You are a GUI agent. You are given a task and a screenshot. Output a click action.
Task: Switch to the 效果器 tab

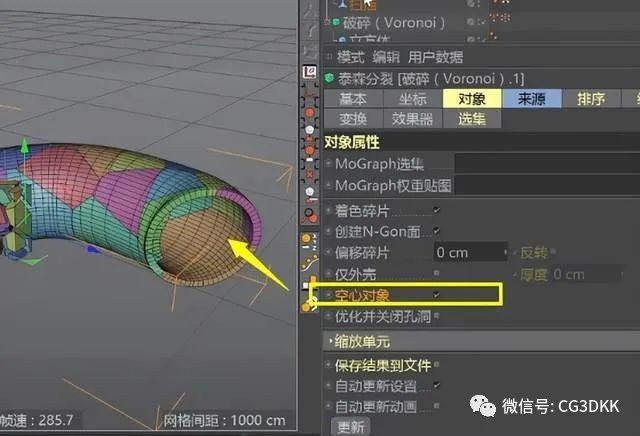413,119
